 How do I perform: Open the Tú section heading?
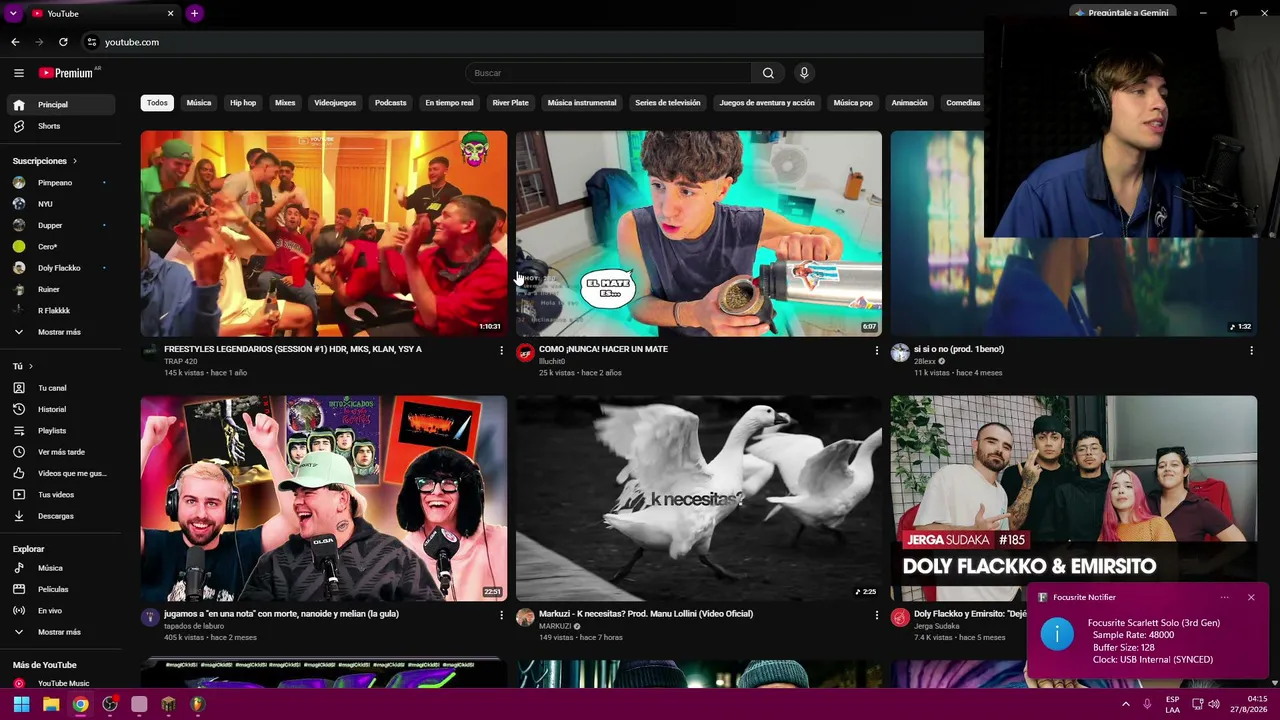pyautogui.click(x=23, y=367)
